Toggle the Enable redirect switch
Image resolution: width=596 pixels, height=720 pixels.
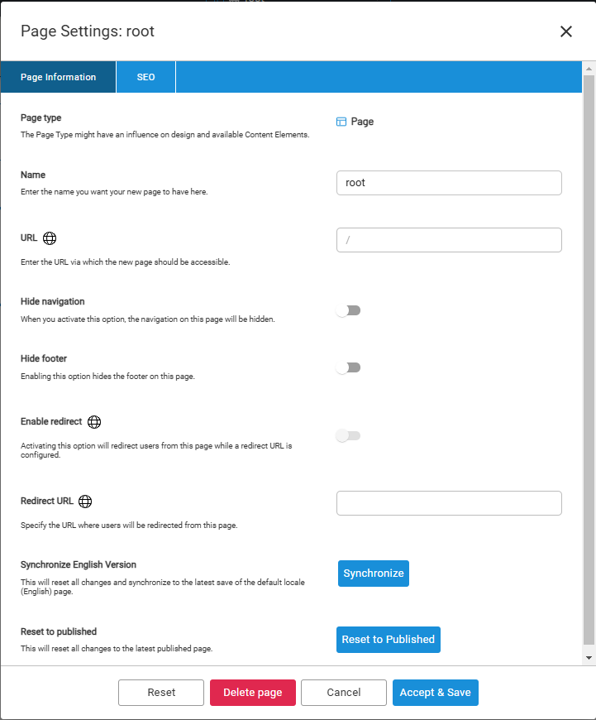point(348,436)
